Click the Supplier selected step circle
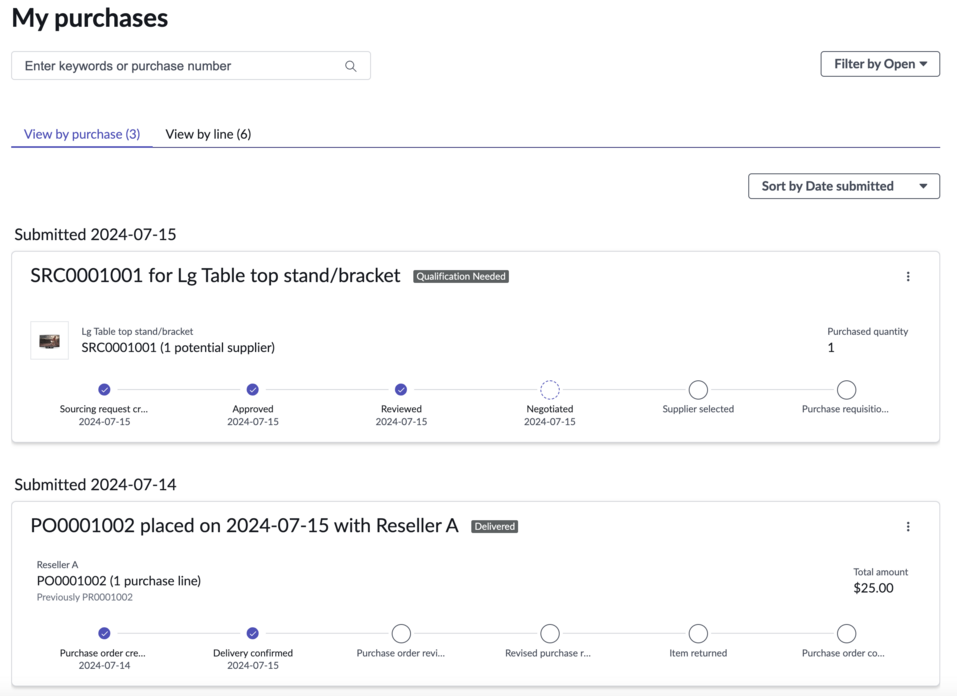Viewport: 957px width, 696px height. coord(698,390)
